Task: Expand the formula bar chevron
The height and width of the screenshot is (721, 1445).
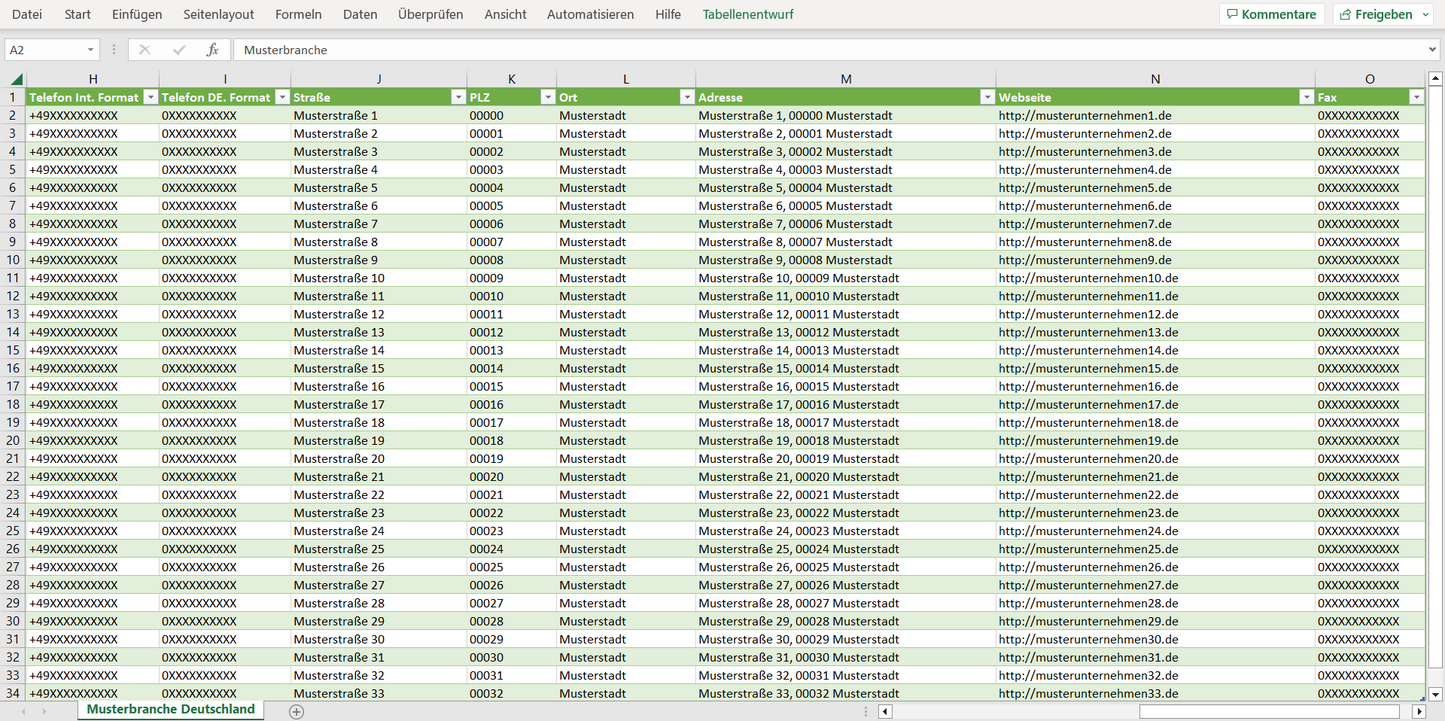Action: click(x=1433, y=50)
